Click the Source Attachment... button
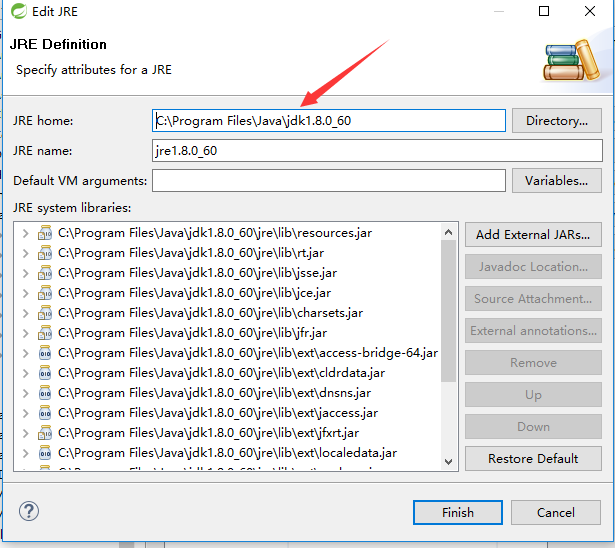This screenshot has height=548, width=615. (533, 299)
